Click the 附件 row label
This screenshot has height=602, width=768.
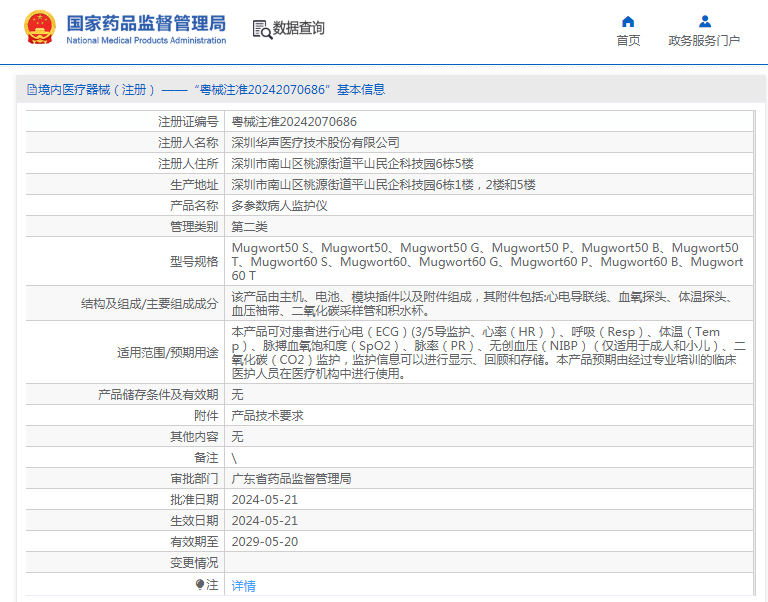coord(206,416)
